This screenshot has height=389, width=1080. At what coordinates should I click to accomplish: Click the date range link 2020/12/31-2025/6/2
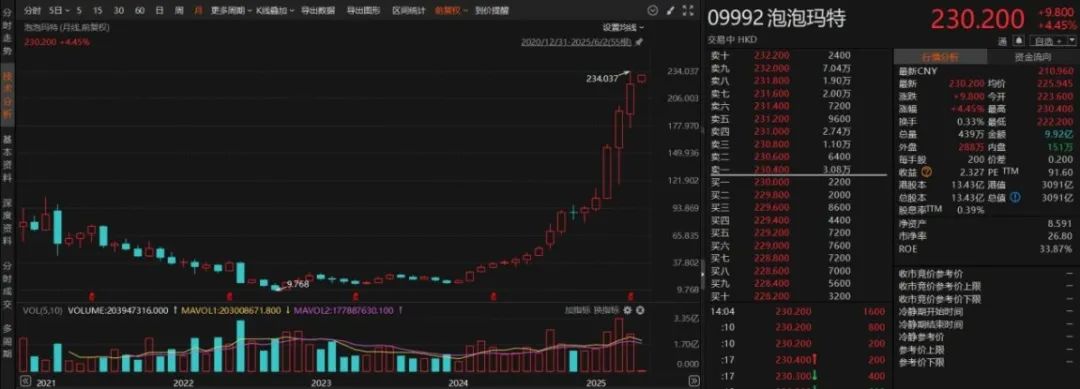(x=576, y=42)
